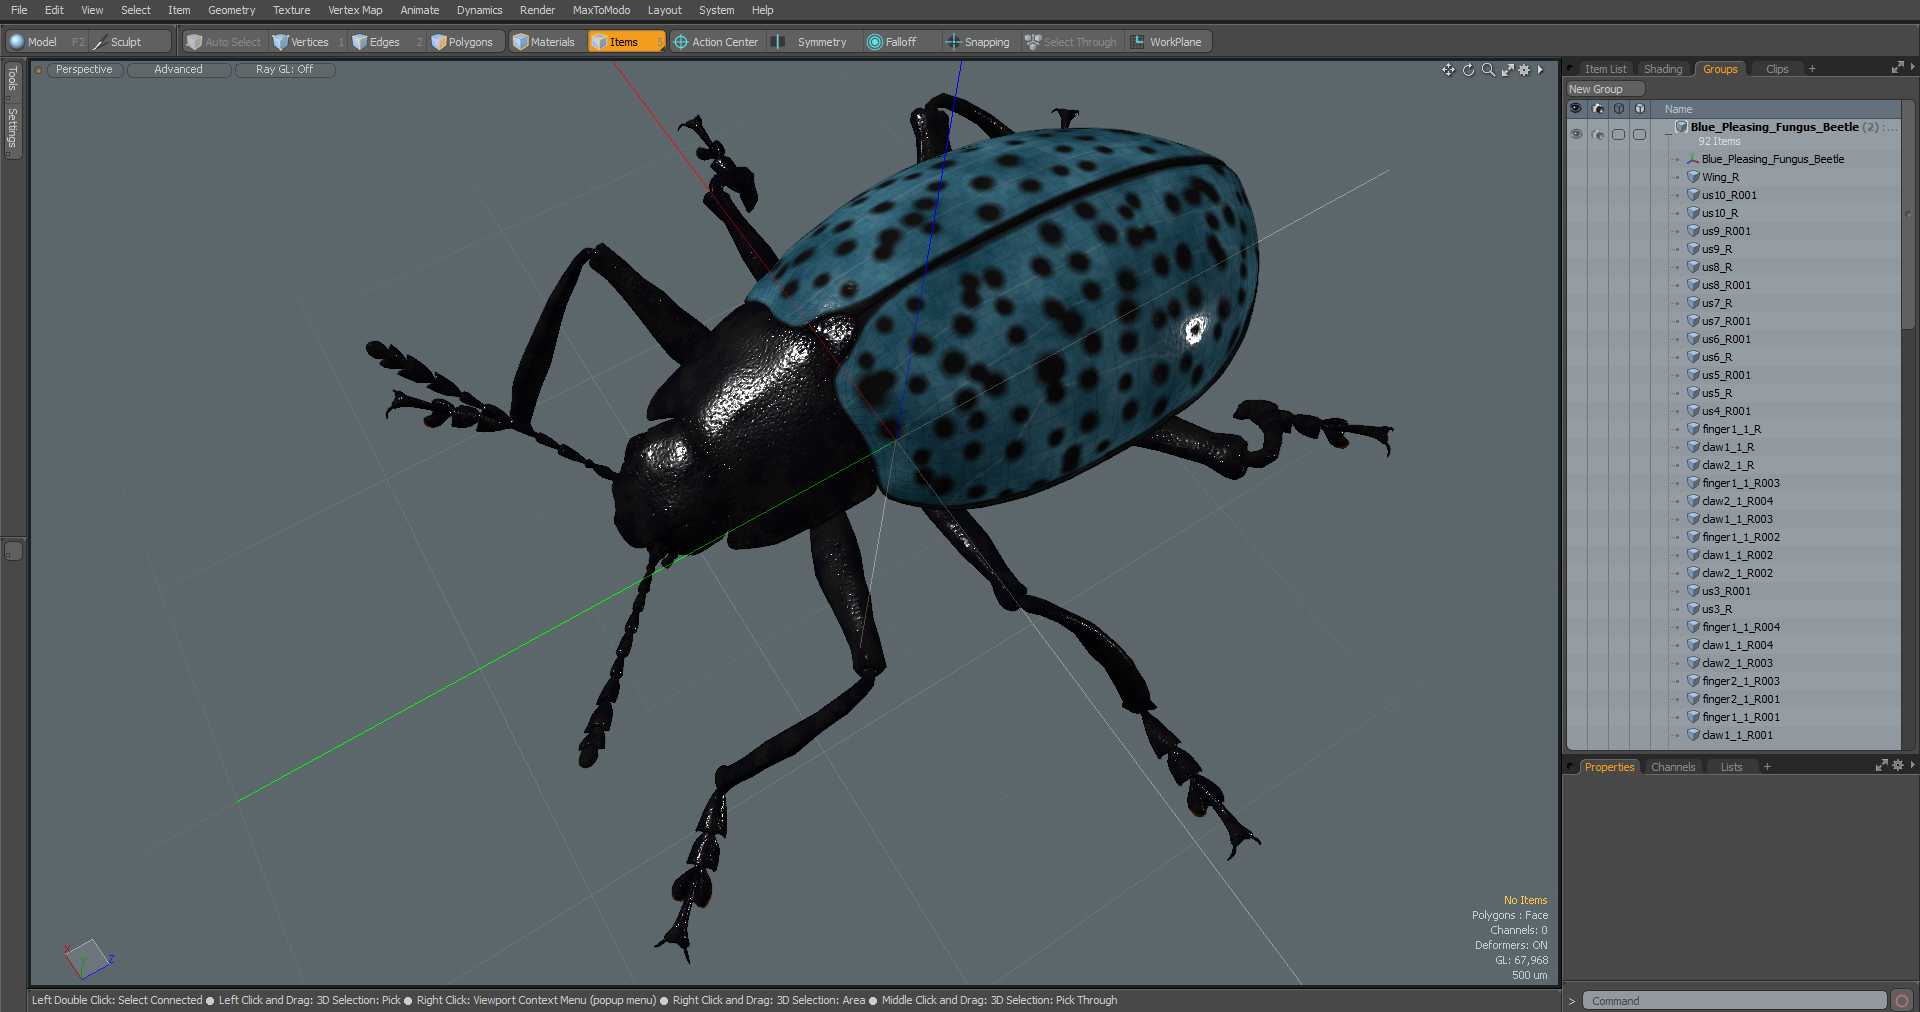This screenshot has width=1920, height=1012.
Task: Open the Perspective view dropdown
Action: (84, 70)
